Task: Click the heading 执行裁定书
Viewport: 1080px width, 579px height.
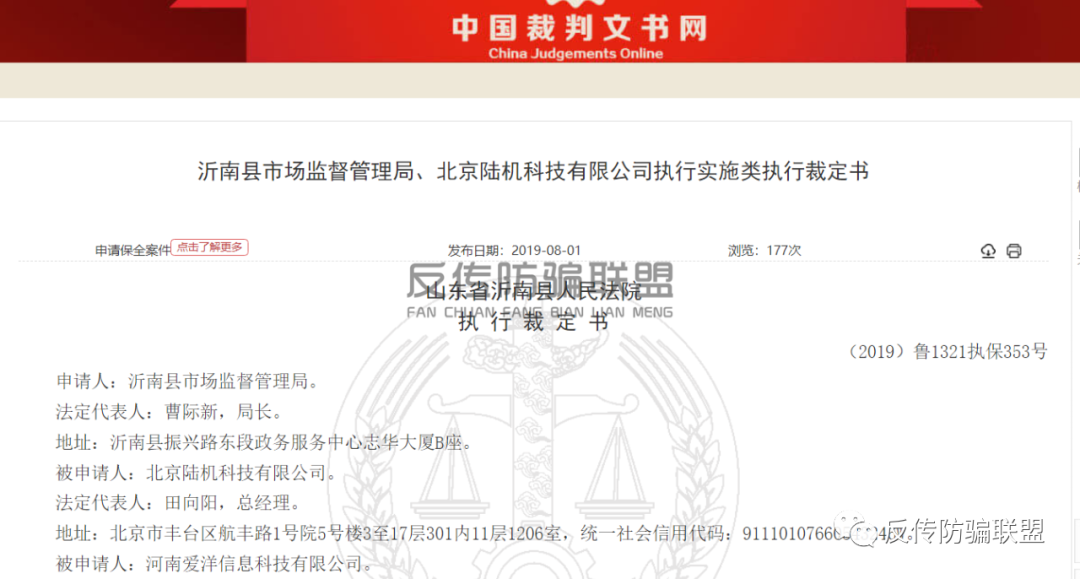Action: 534,322
